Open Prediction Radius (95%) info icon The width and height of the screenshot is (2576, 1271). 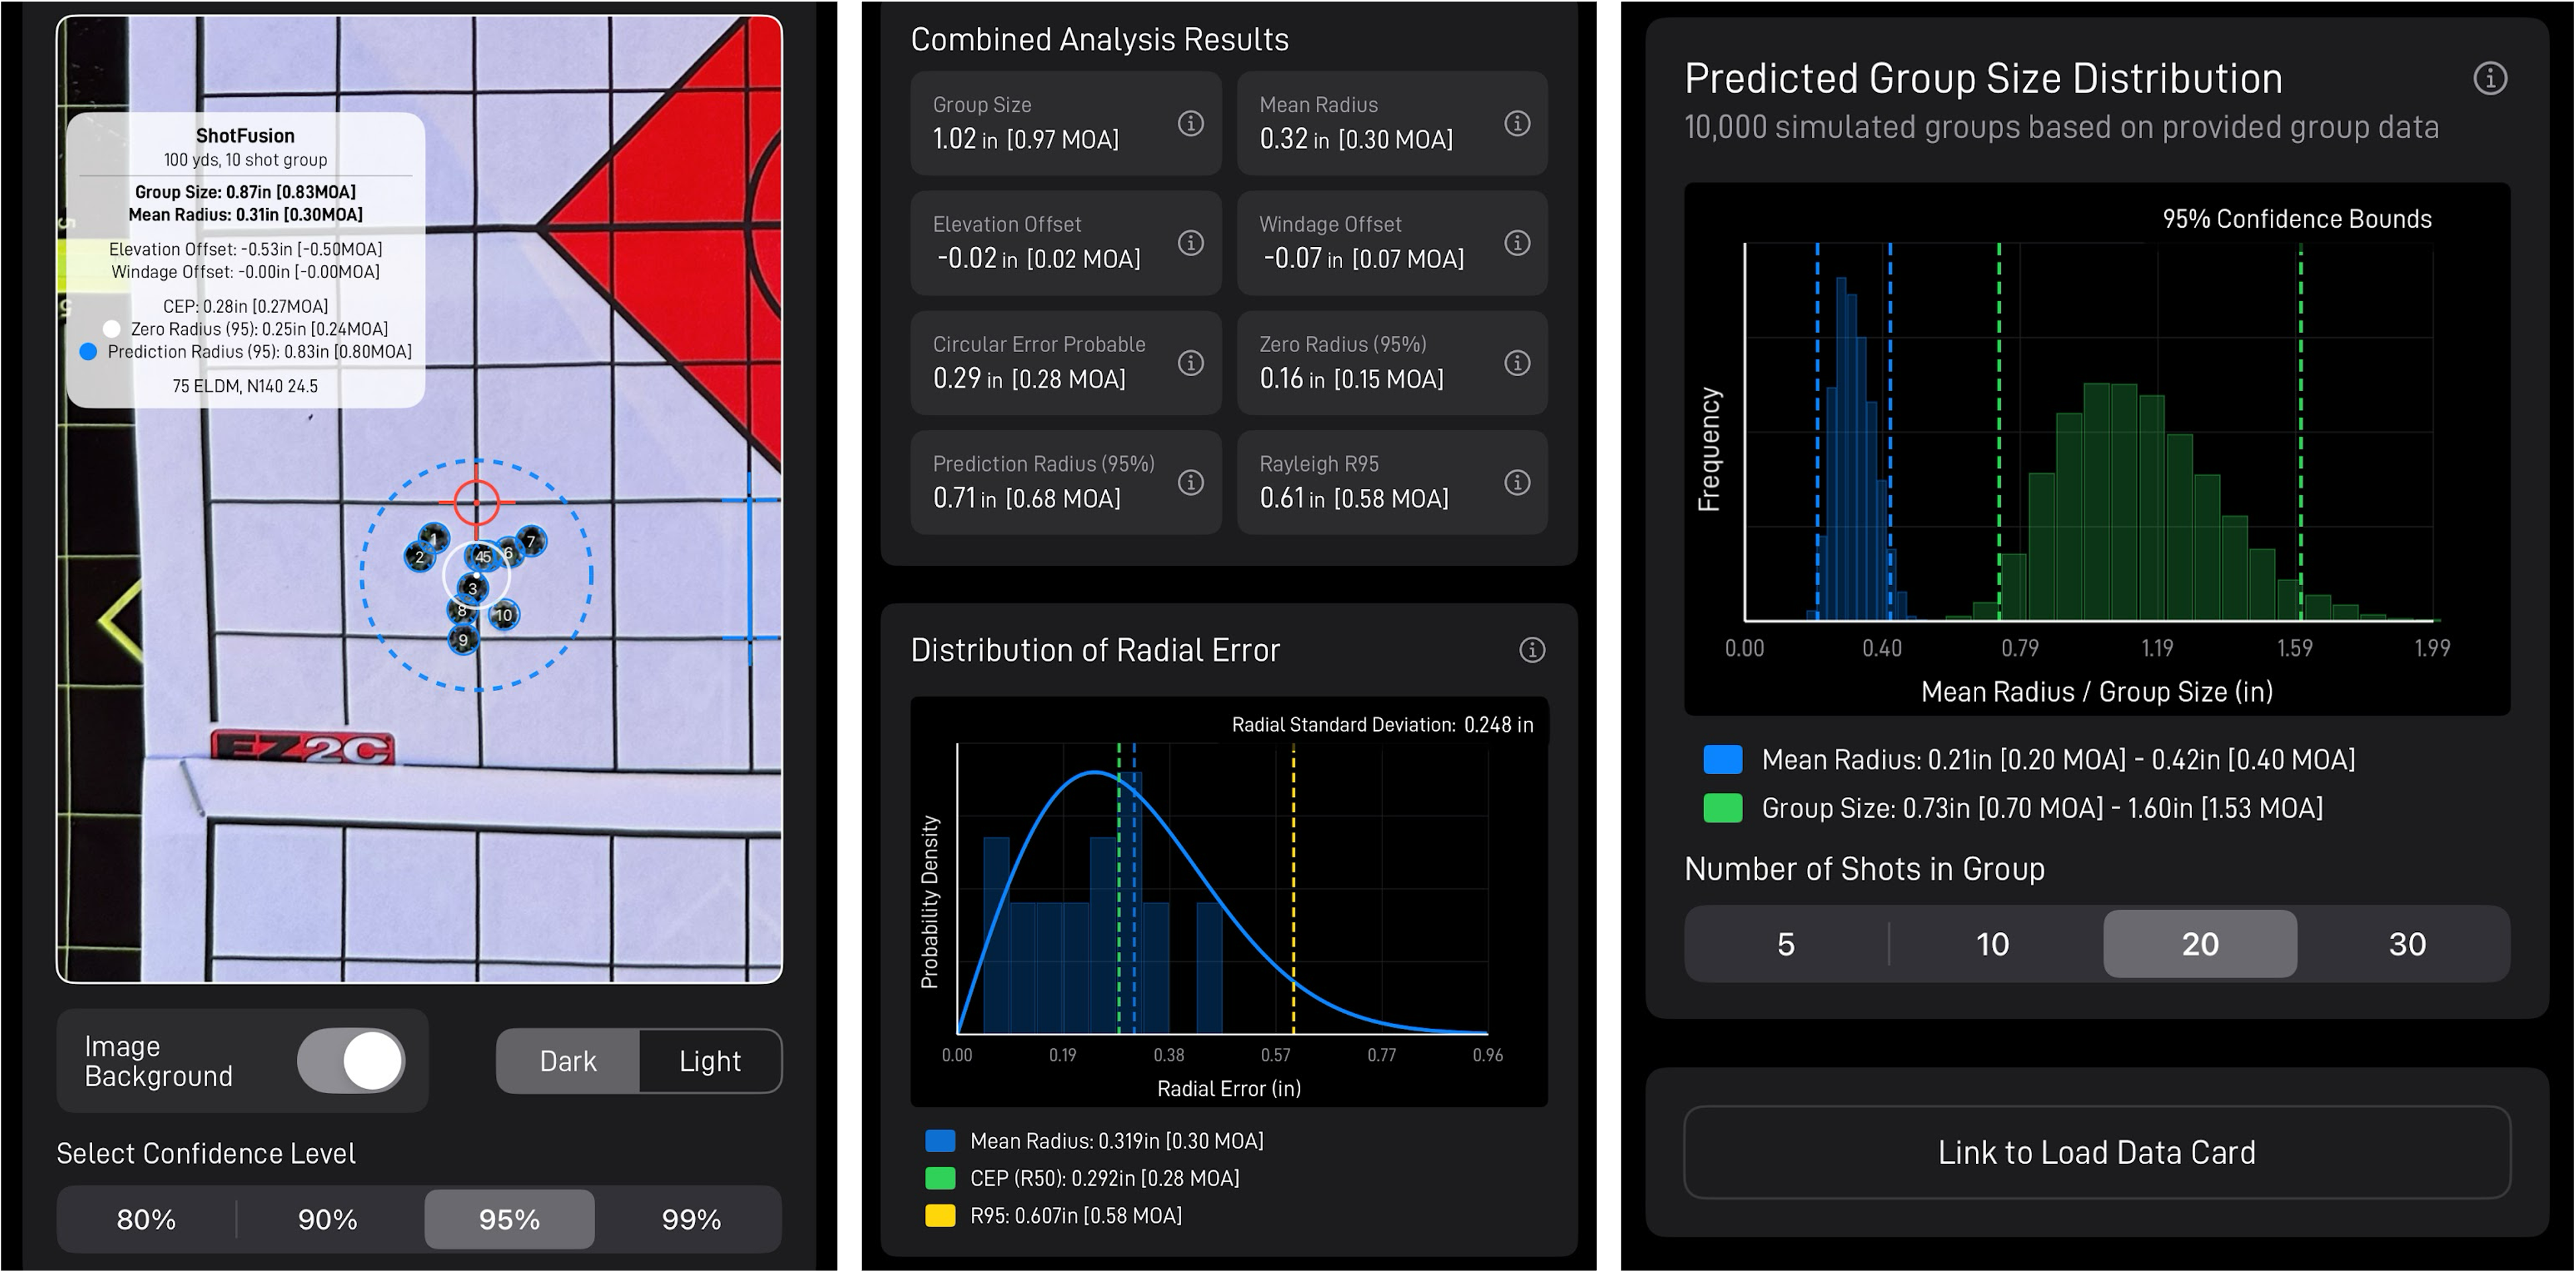[x=1190, y=483]
